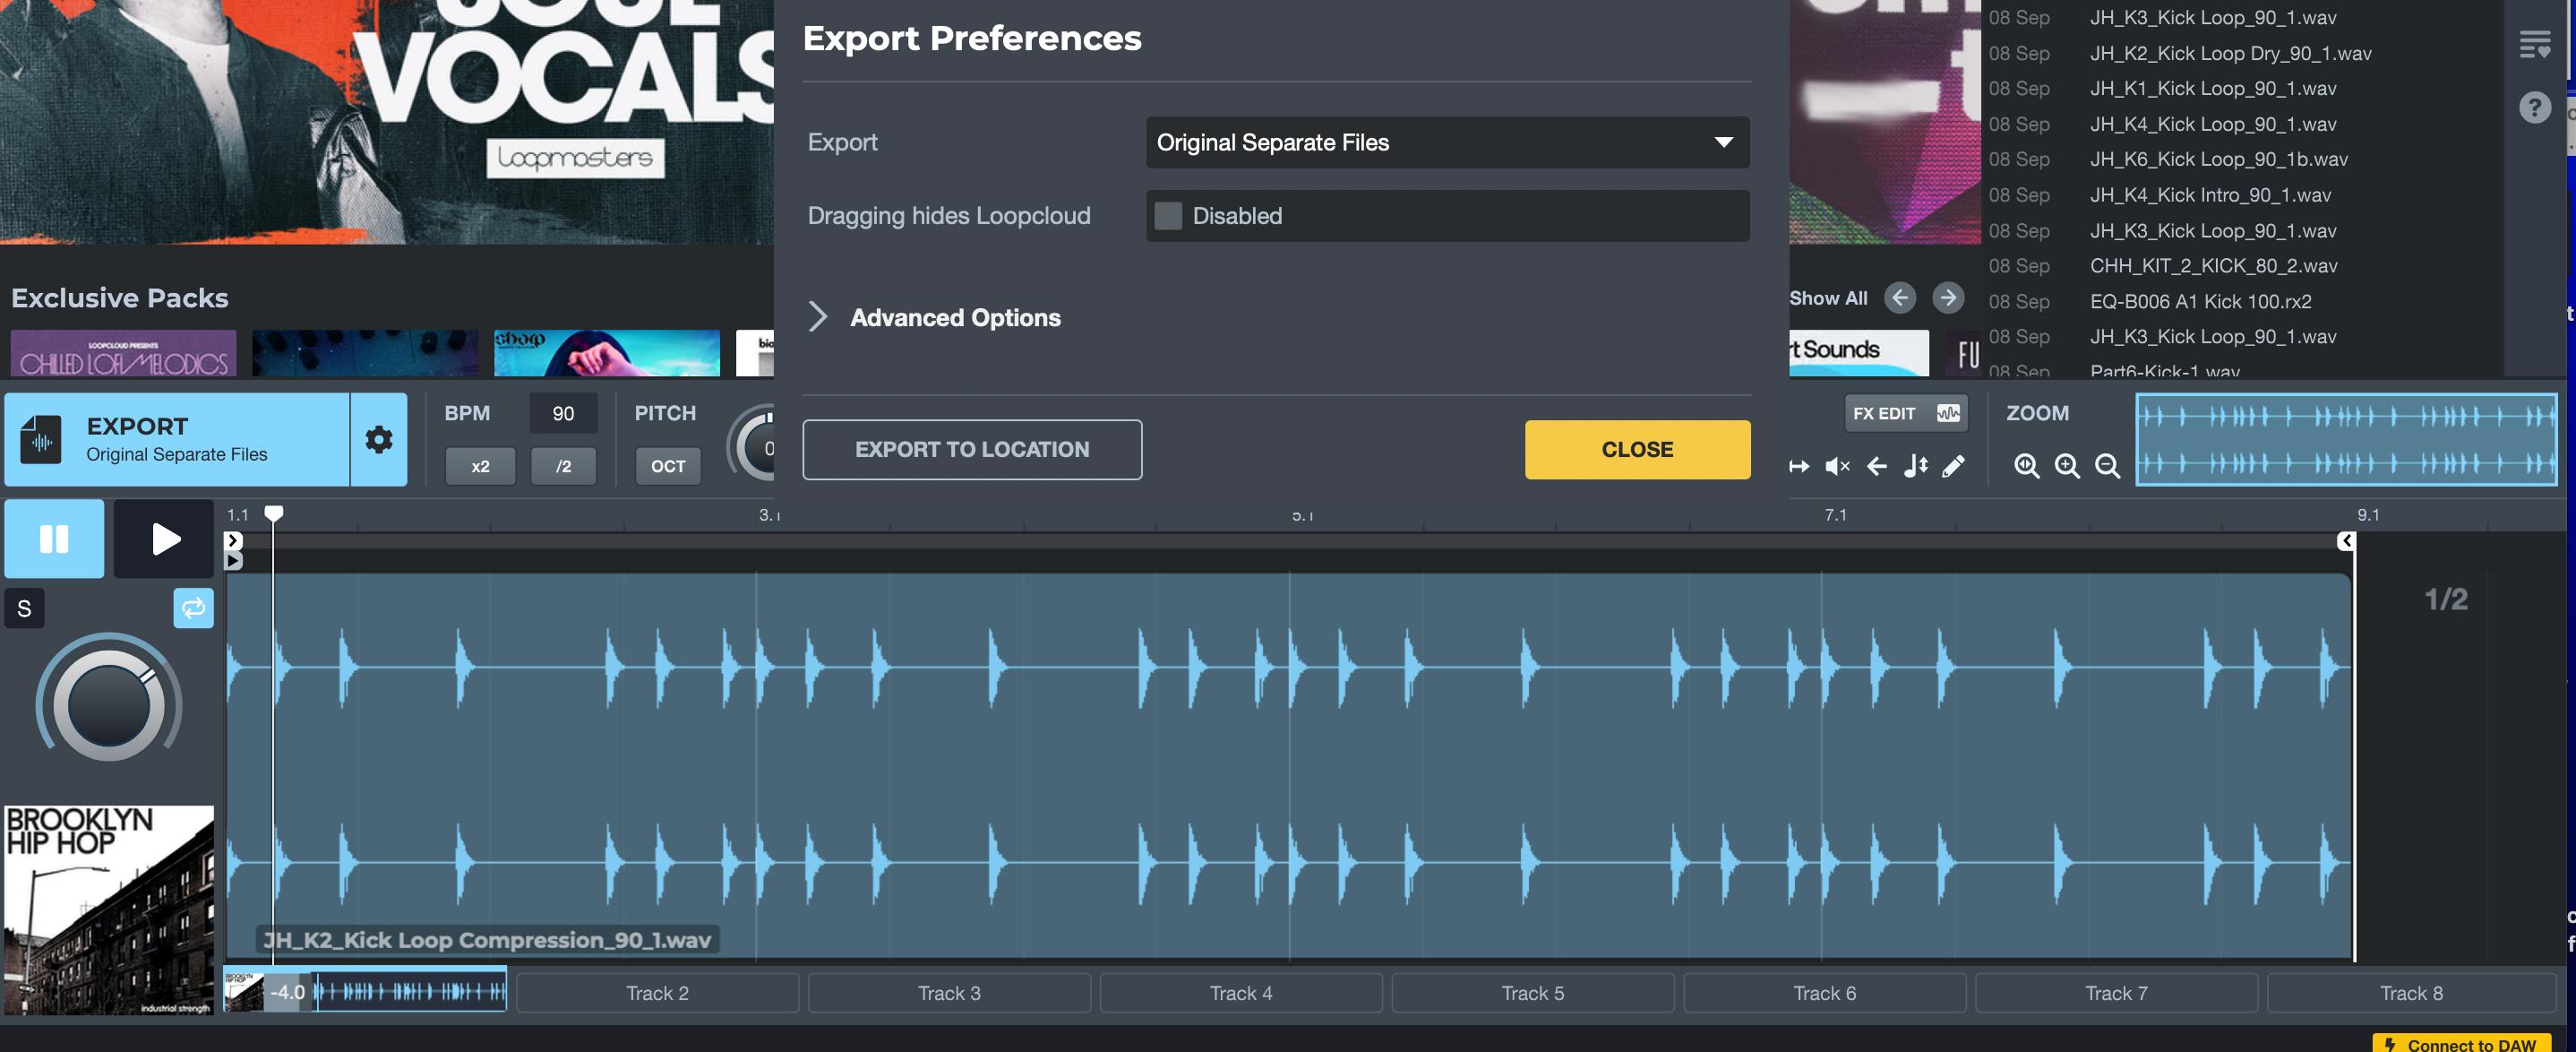The height and width of the screenshot is (1052, 2576).
Task: Open the help question mark icon
Action: (2534, 107)
